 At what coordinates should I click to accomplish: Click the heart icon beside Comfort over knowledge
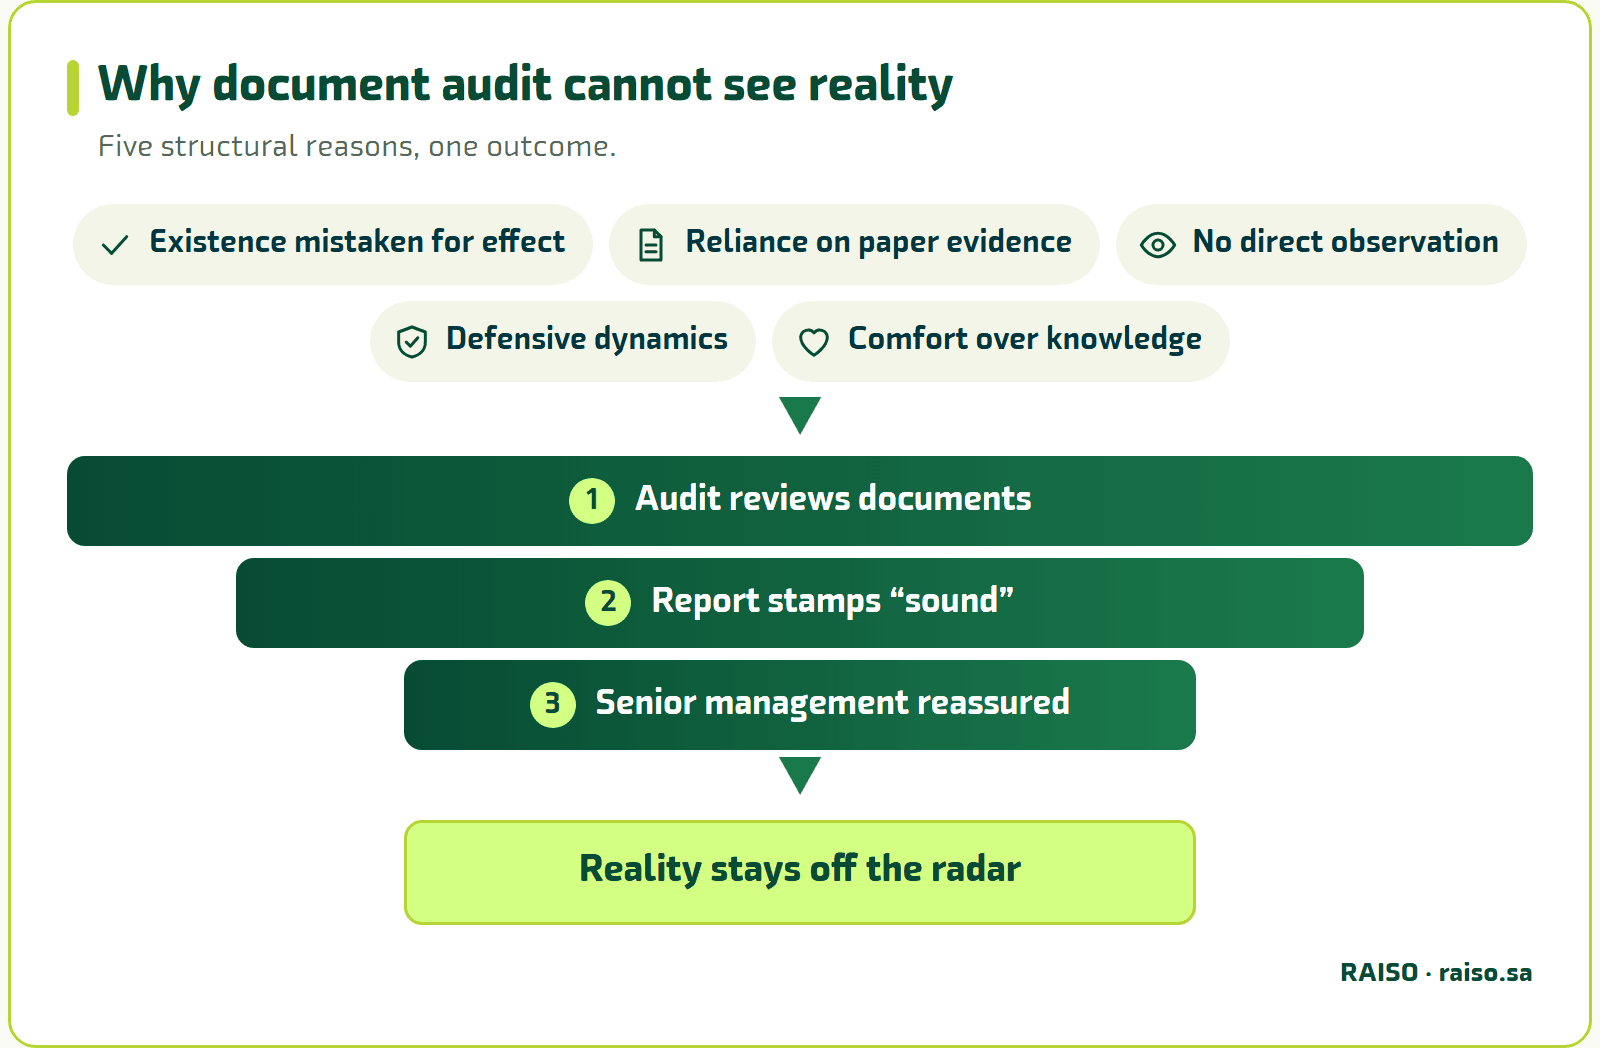pyautogui.click(x=814, y=342)
